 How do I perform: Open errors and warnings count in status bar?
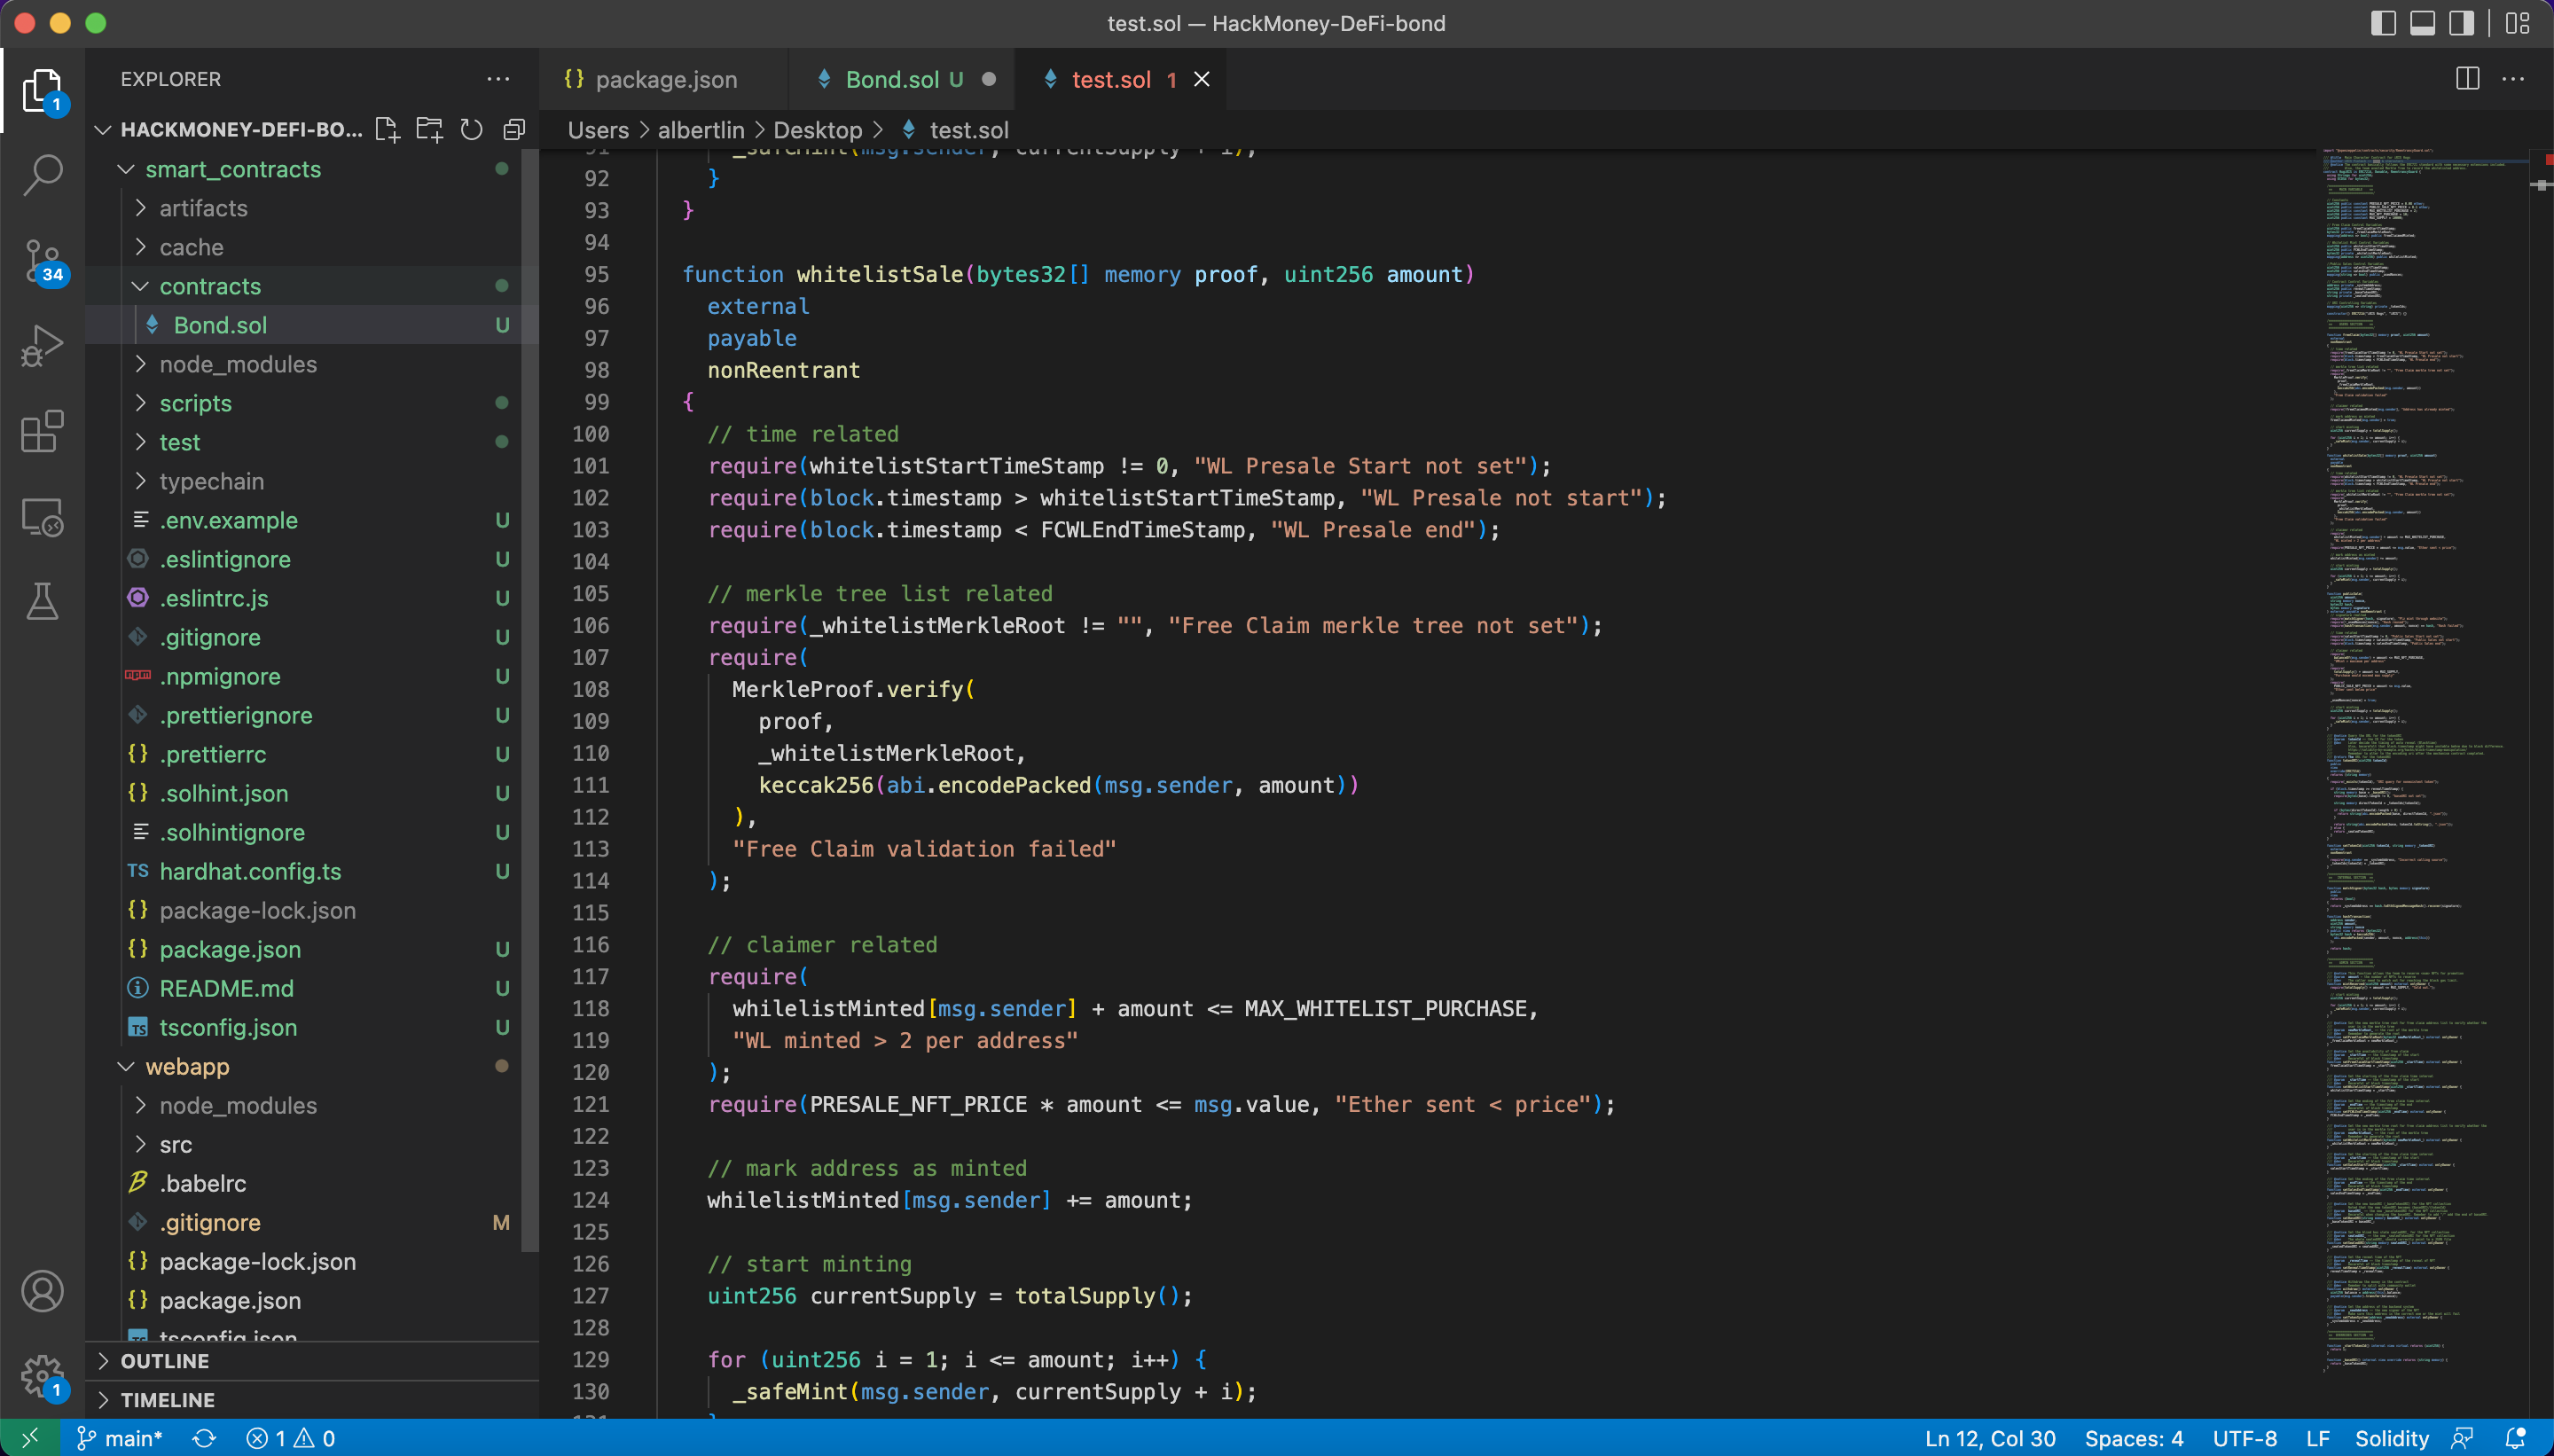pos(290,1438)
